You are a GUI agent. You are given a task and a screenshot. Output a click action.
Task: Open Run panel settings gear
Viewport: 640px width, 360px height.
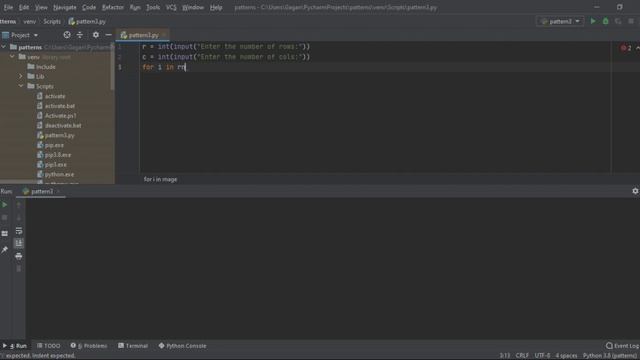click(635, 191)
